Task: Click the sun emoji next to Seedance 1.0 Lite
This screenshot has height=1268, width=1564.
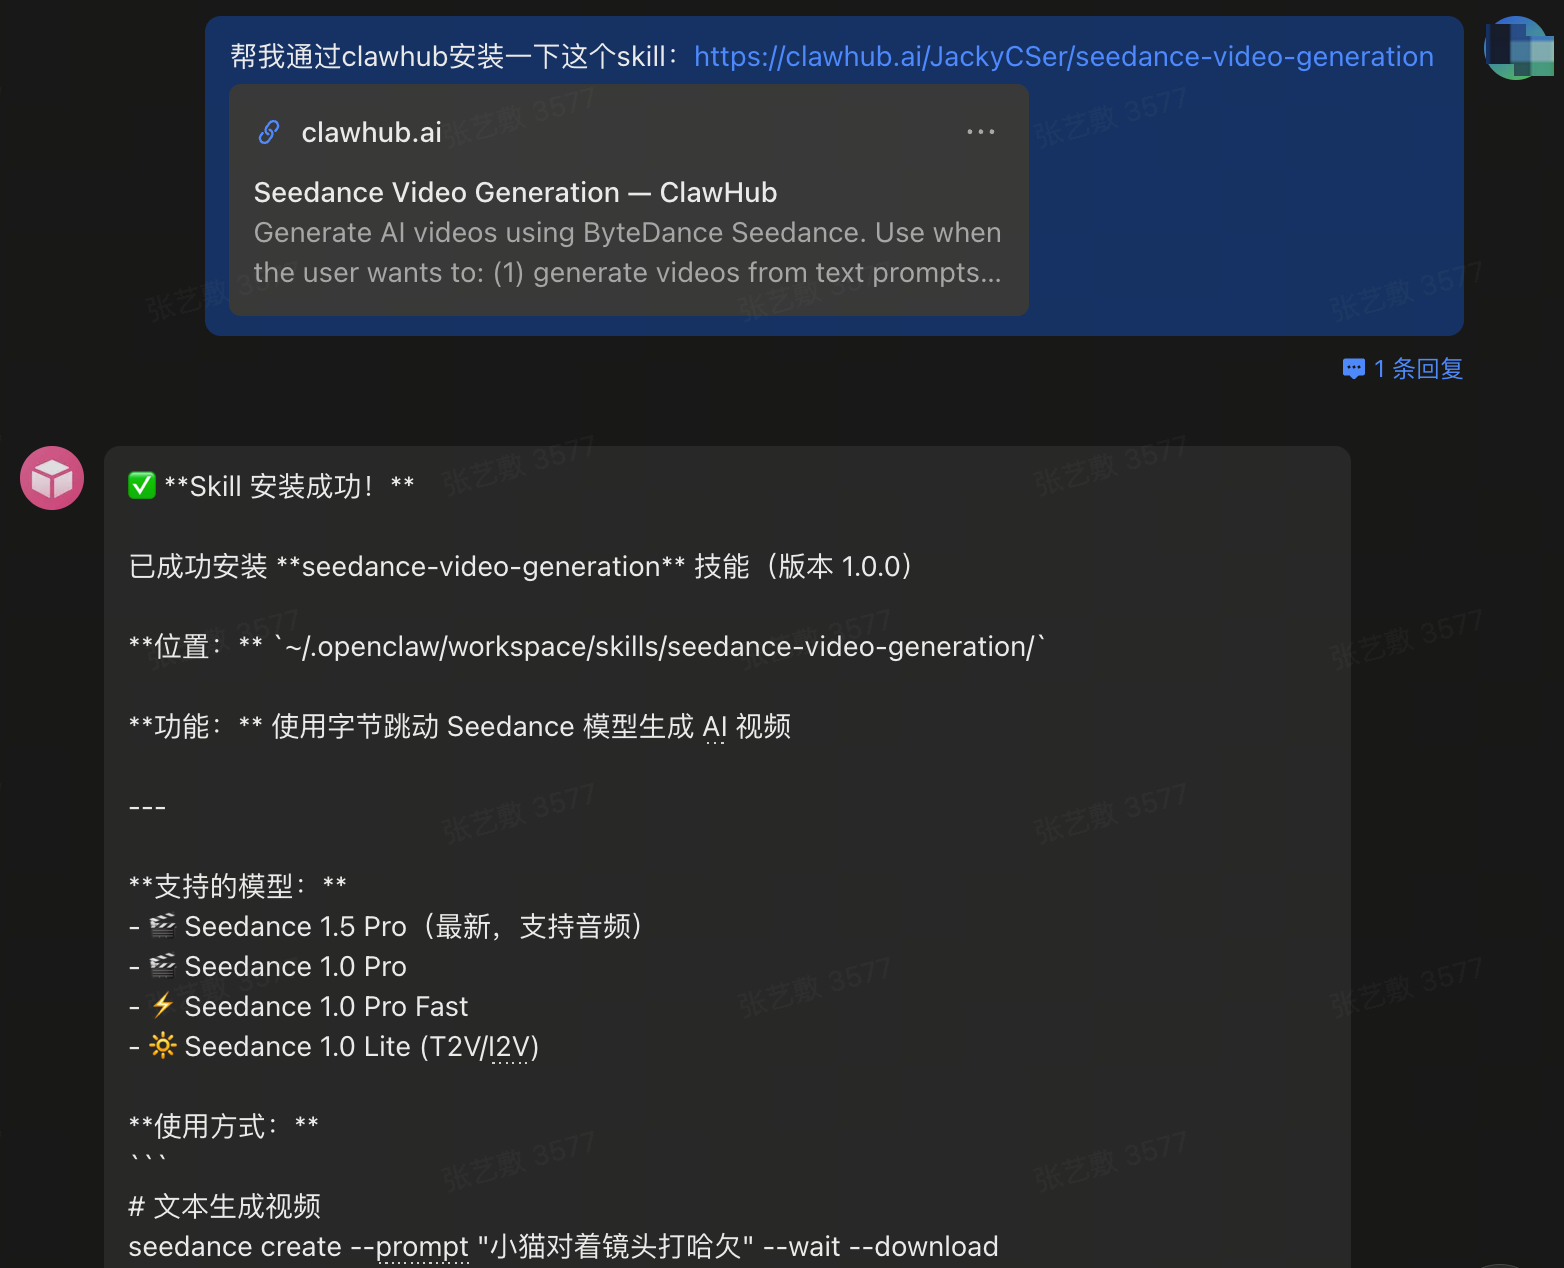Action: point(162,1046)
